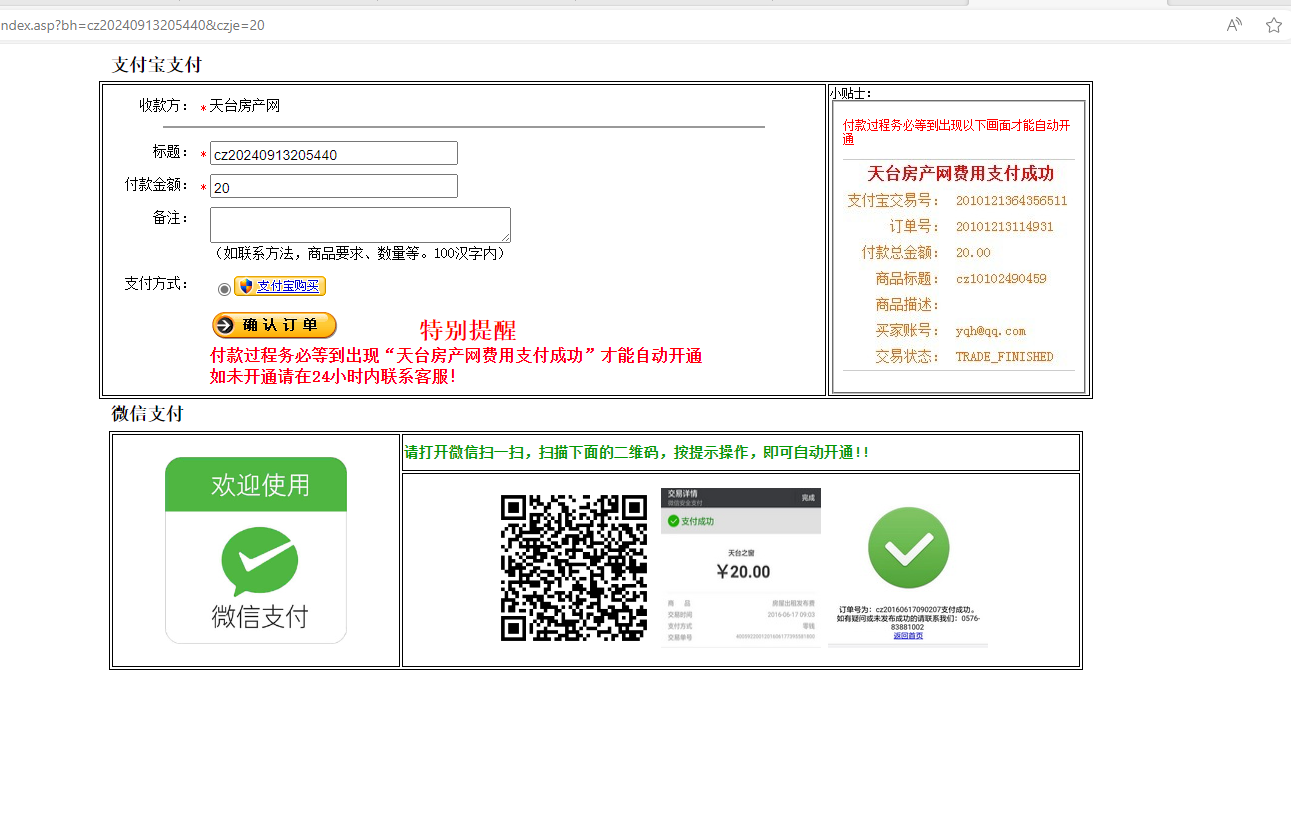Click the 小贴士 label
Viewport: 1291px width, 836px height.
tap(851, 93)
